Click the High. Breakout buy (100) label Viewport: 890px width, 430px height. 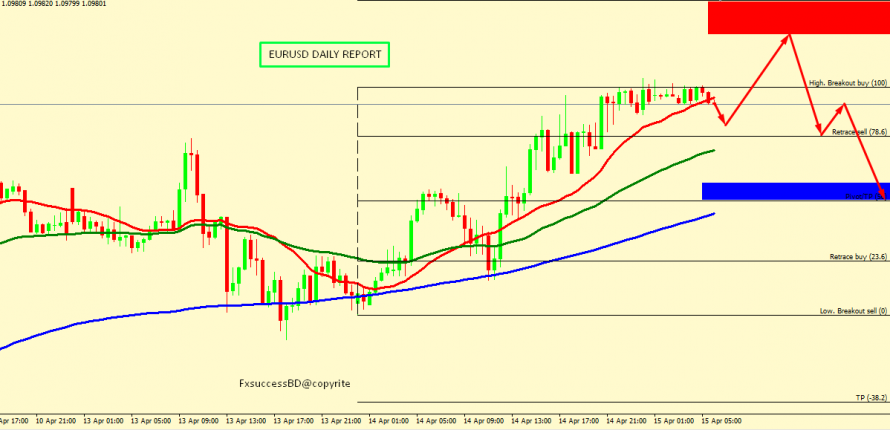(848, 83)
